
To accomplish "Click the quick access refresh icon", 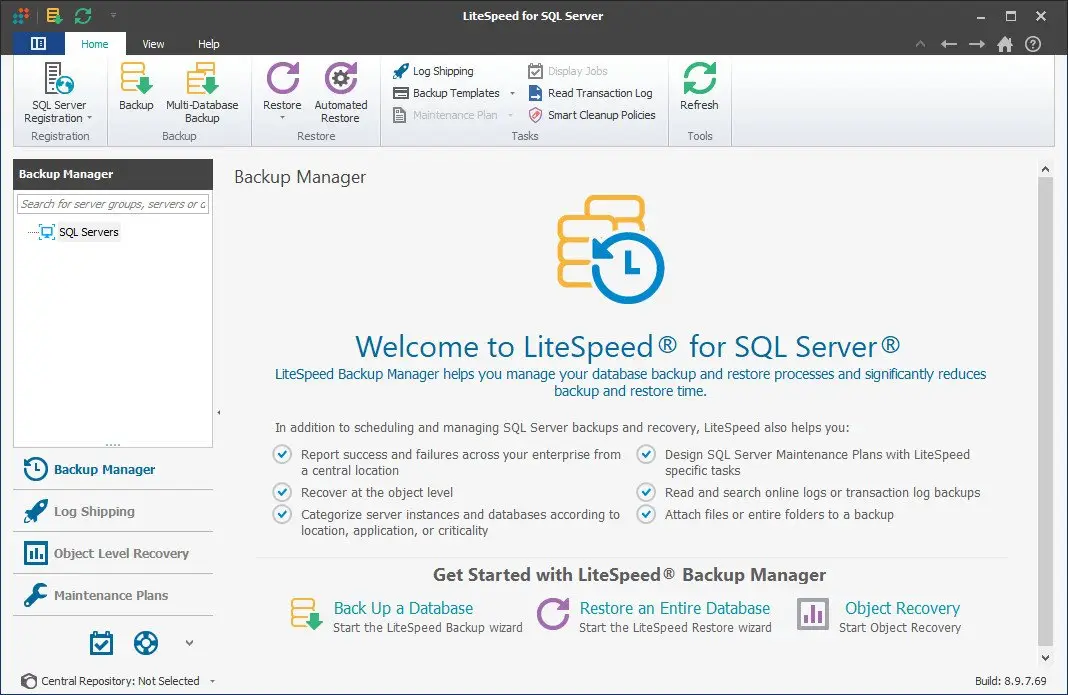I will pos(83,16).
